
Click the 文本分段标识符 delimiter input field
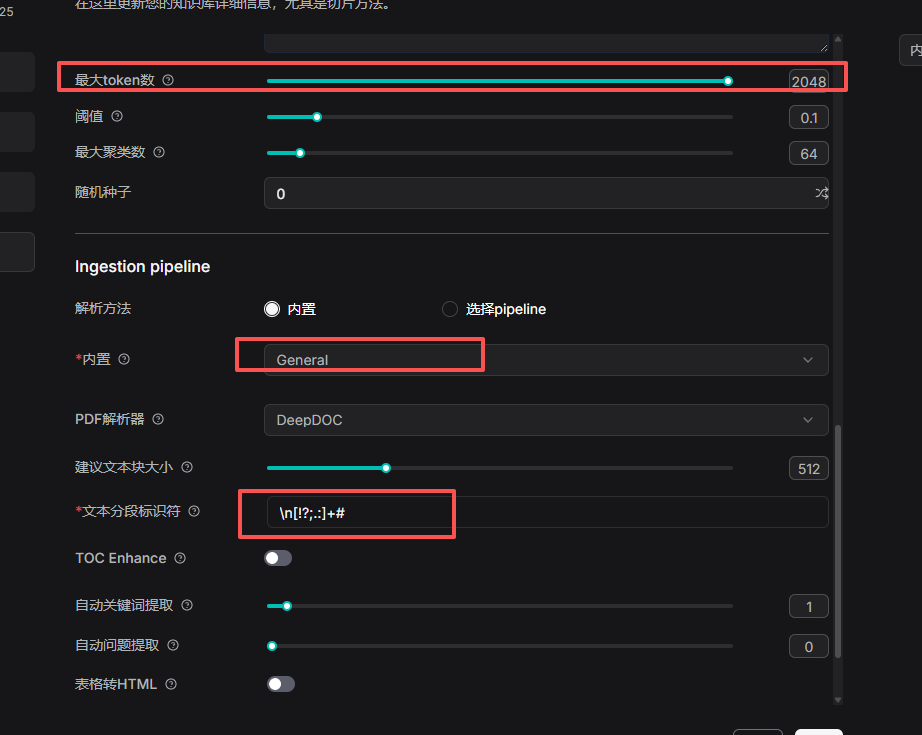pos(545,512)
